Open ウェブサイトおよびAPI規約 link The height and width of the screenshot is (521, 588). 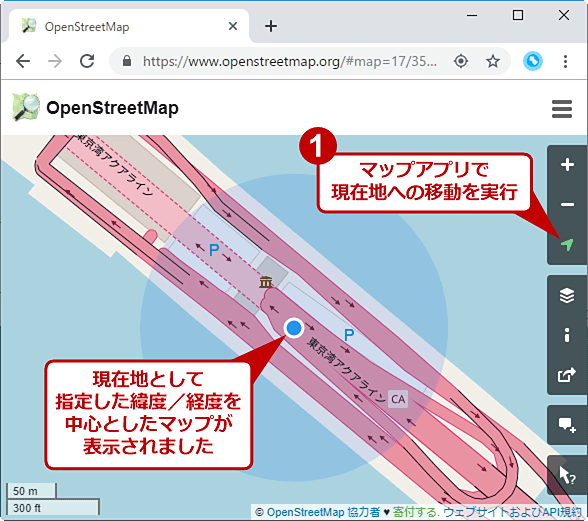(x=512, y=512)
